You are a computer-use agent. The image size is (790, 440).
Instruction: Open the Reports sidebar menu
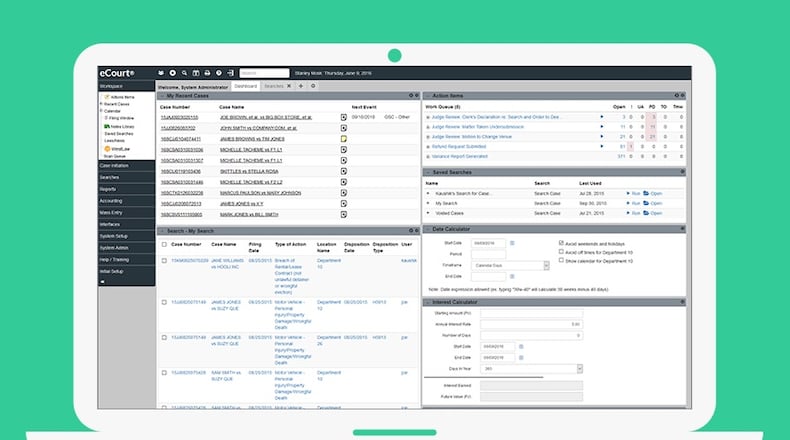coord(126,189)
